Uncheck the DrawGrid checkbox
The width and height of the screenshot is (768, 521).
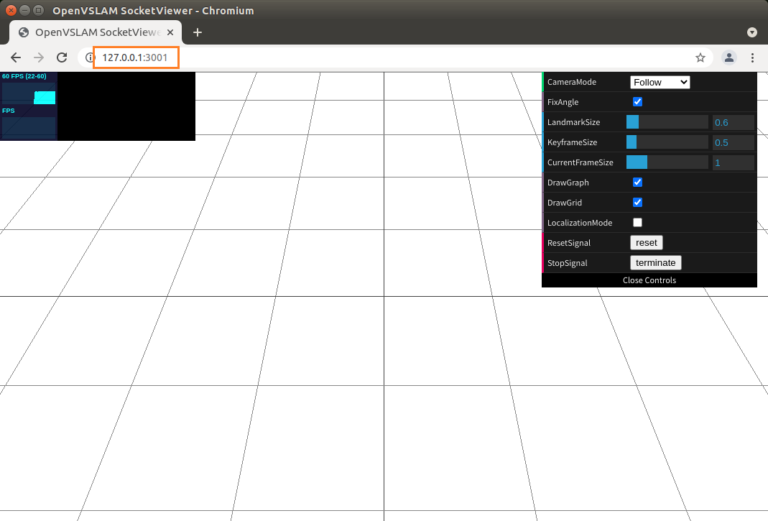(x=638, y=202)
